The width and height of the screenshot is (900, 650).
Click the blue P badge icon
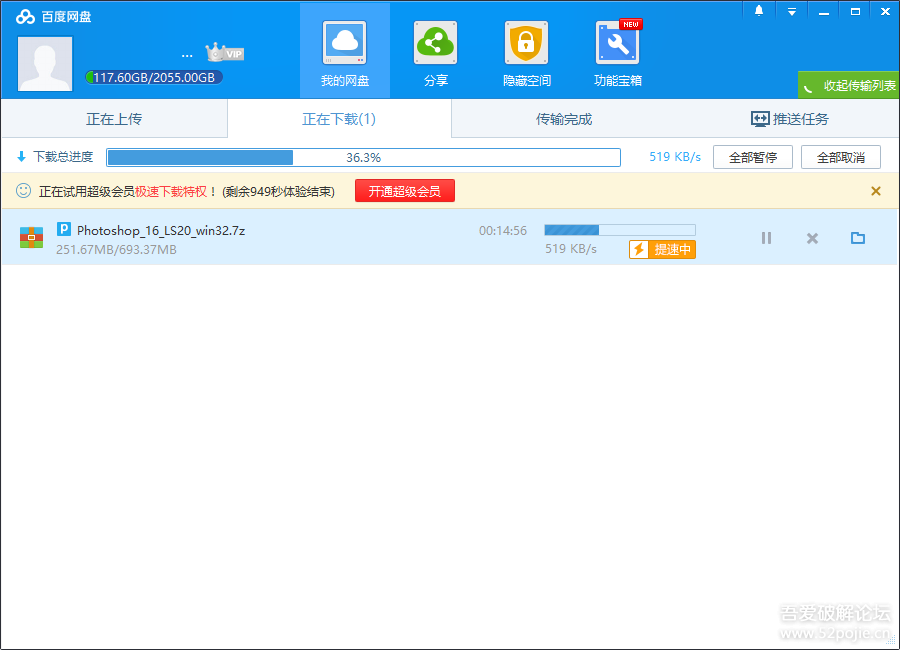(x=64, y=229)
